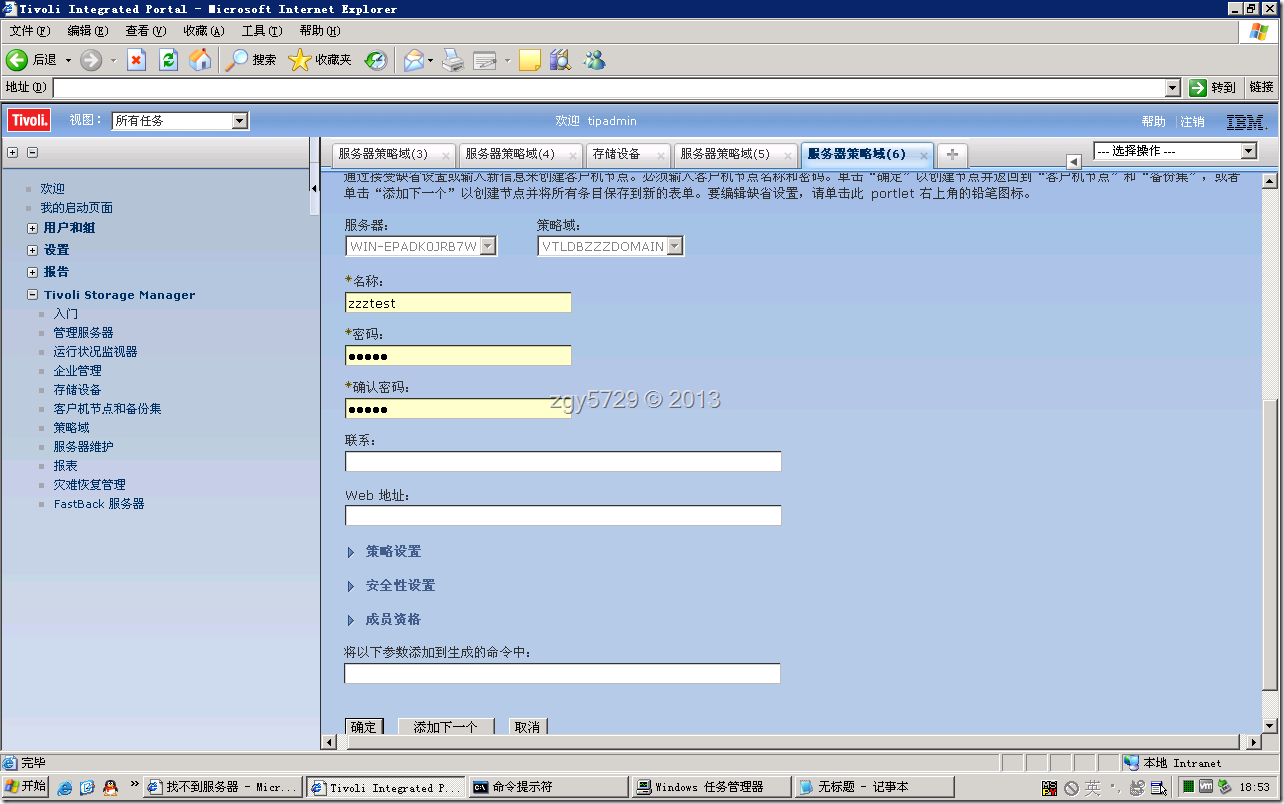Open the 工具 menu
Screen dimensions: 1284x804
(262, 31)
